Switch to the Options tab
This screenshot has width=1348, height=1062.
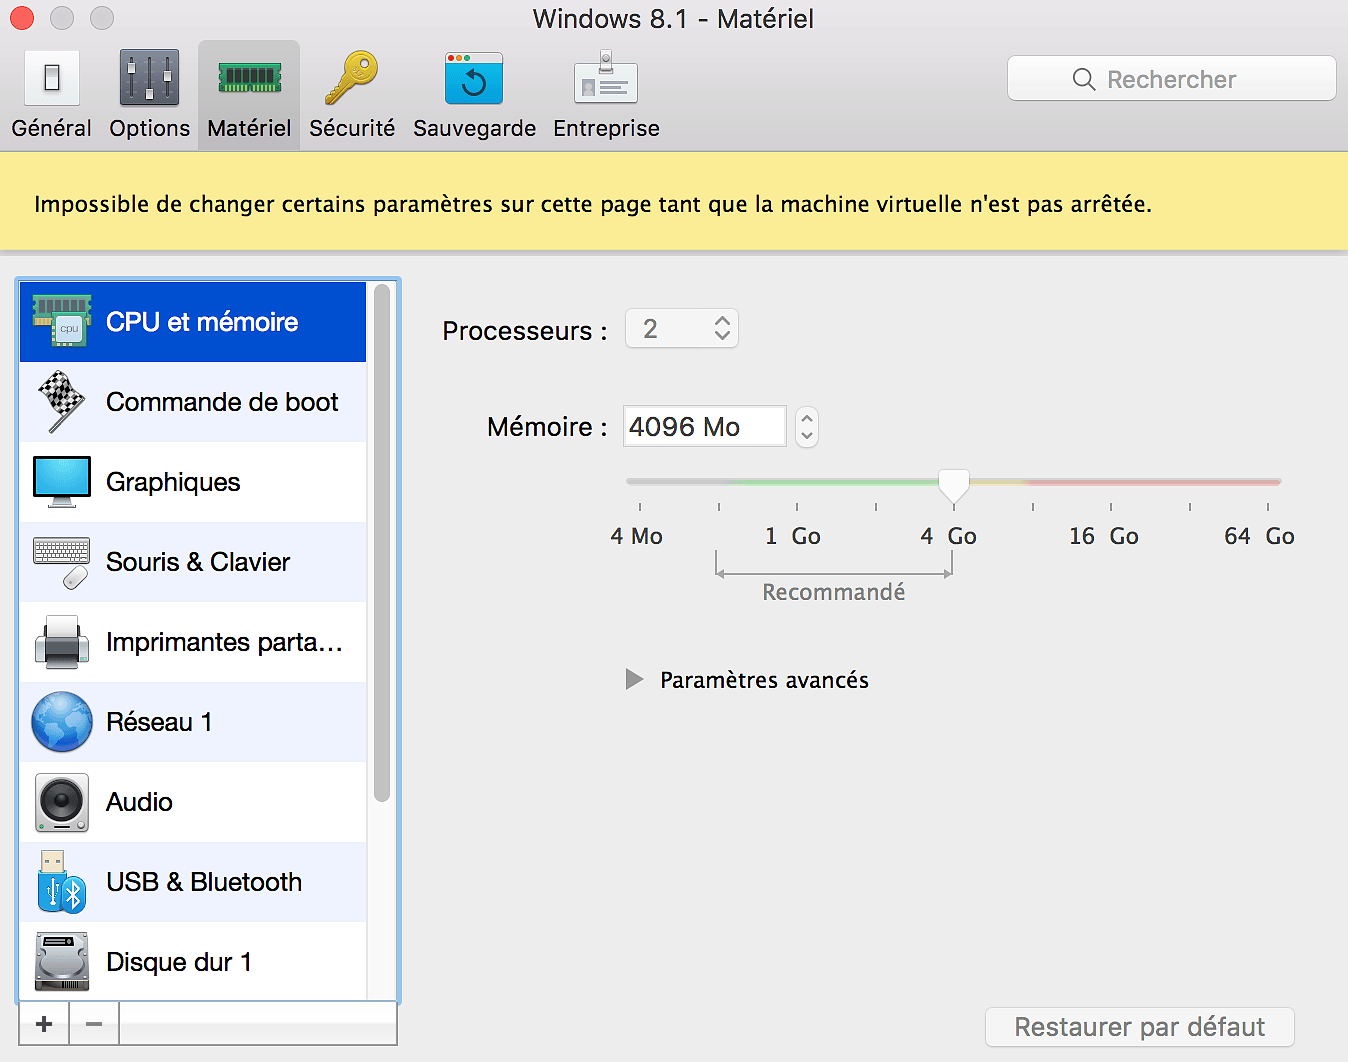[x=149, y=96]
